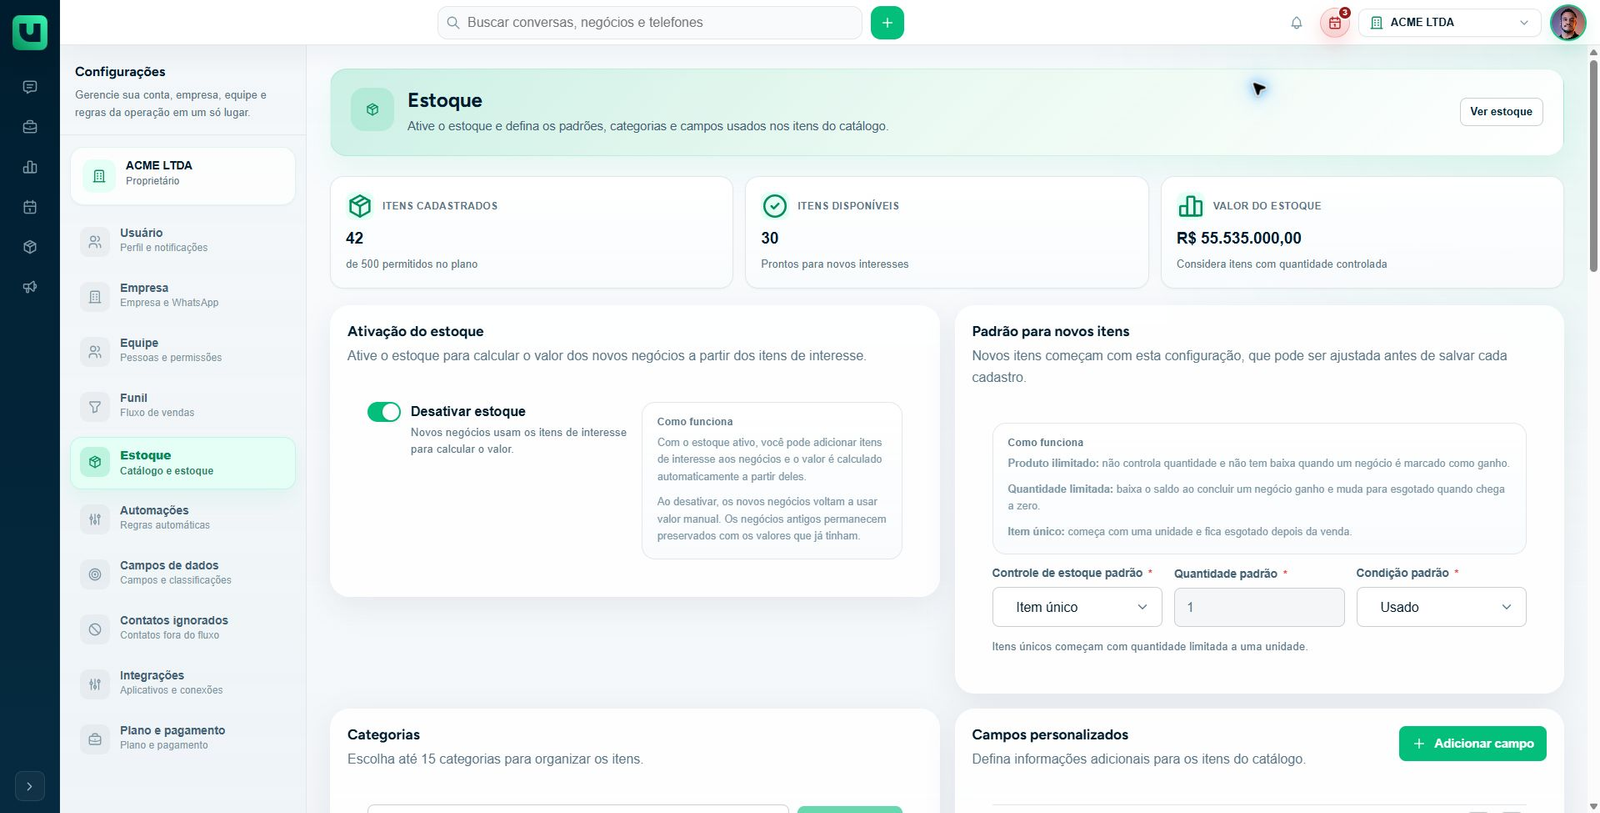
Task: Open Controle de estoque padrão dropdown
Action: click(x=1077, y=607)
